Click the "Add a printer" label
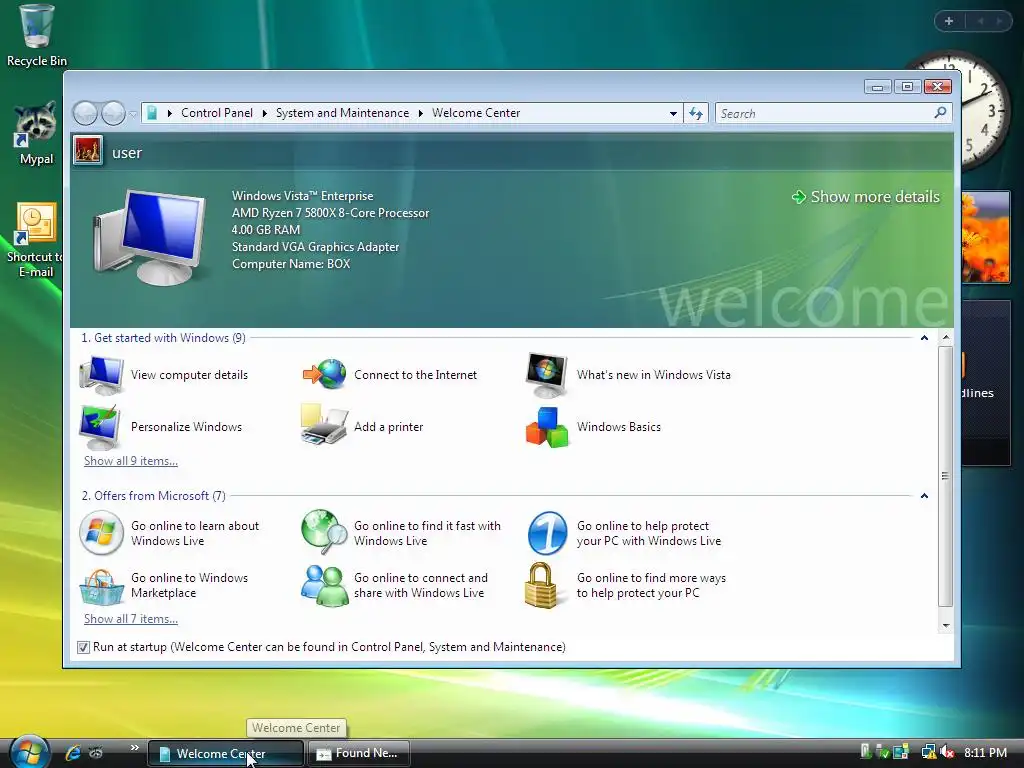Image resolution: width=1024 pixels, height=768 pixels. (x=389, y=427)
